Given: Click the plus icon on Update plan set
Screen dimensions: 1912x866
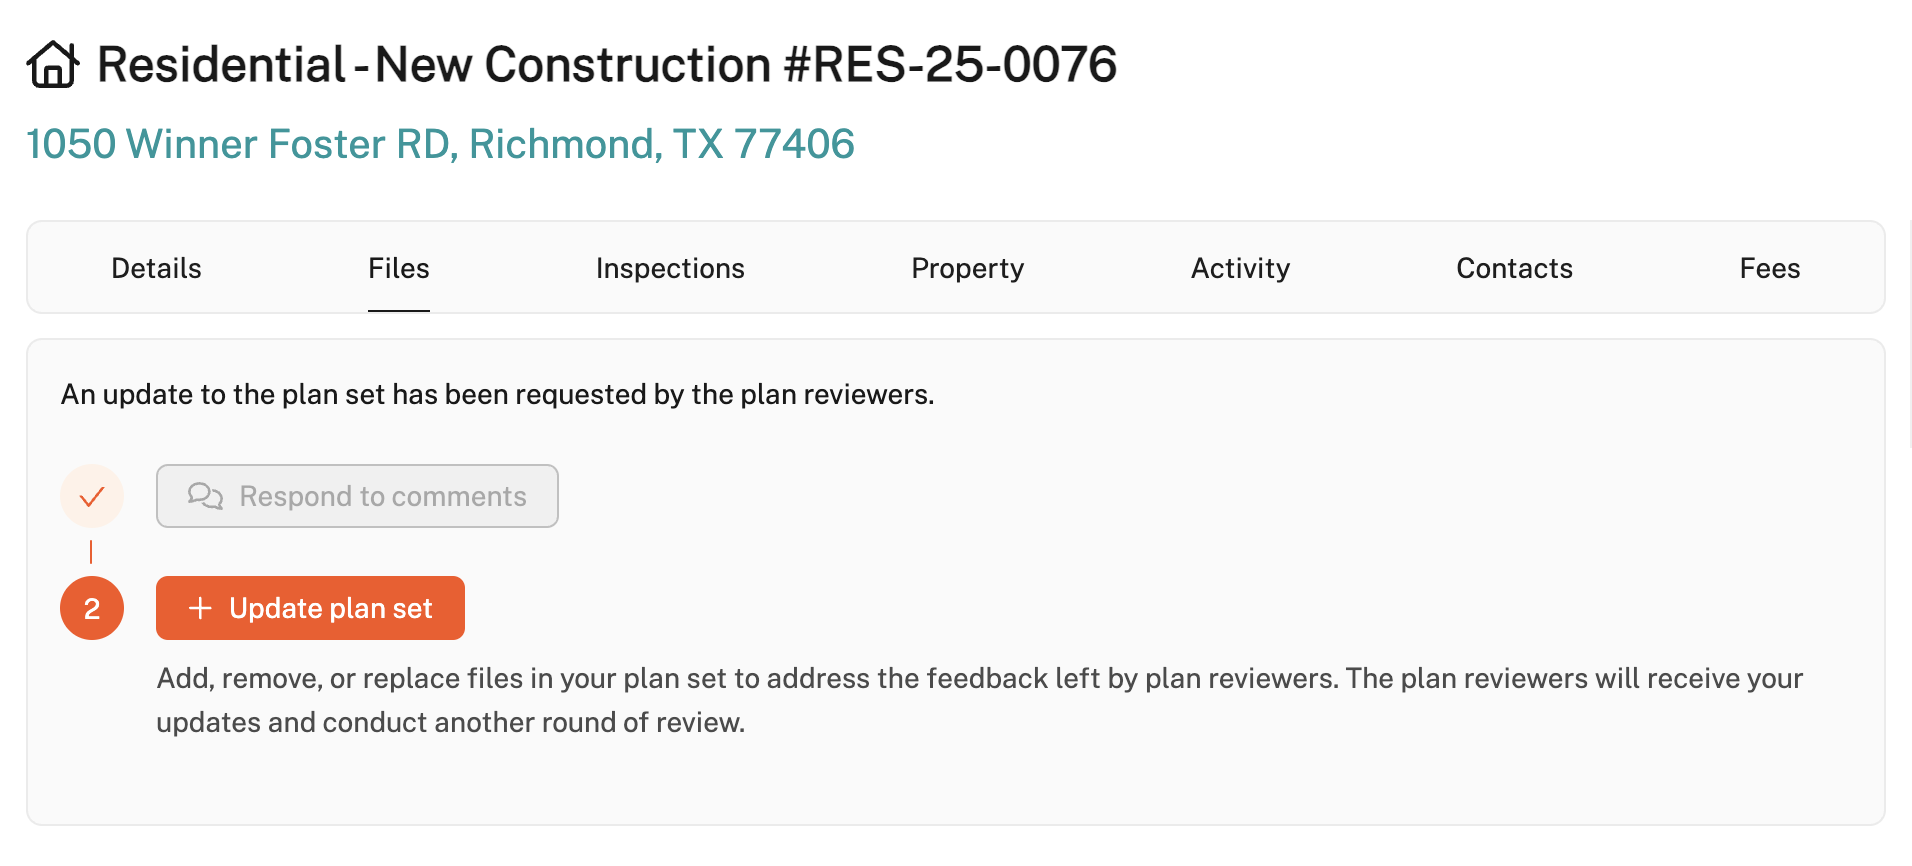Looking at the screenshot, I should [x=200, y=608].
